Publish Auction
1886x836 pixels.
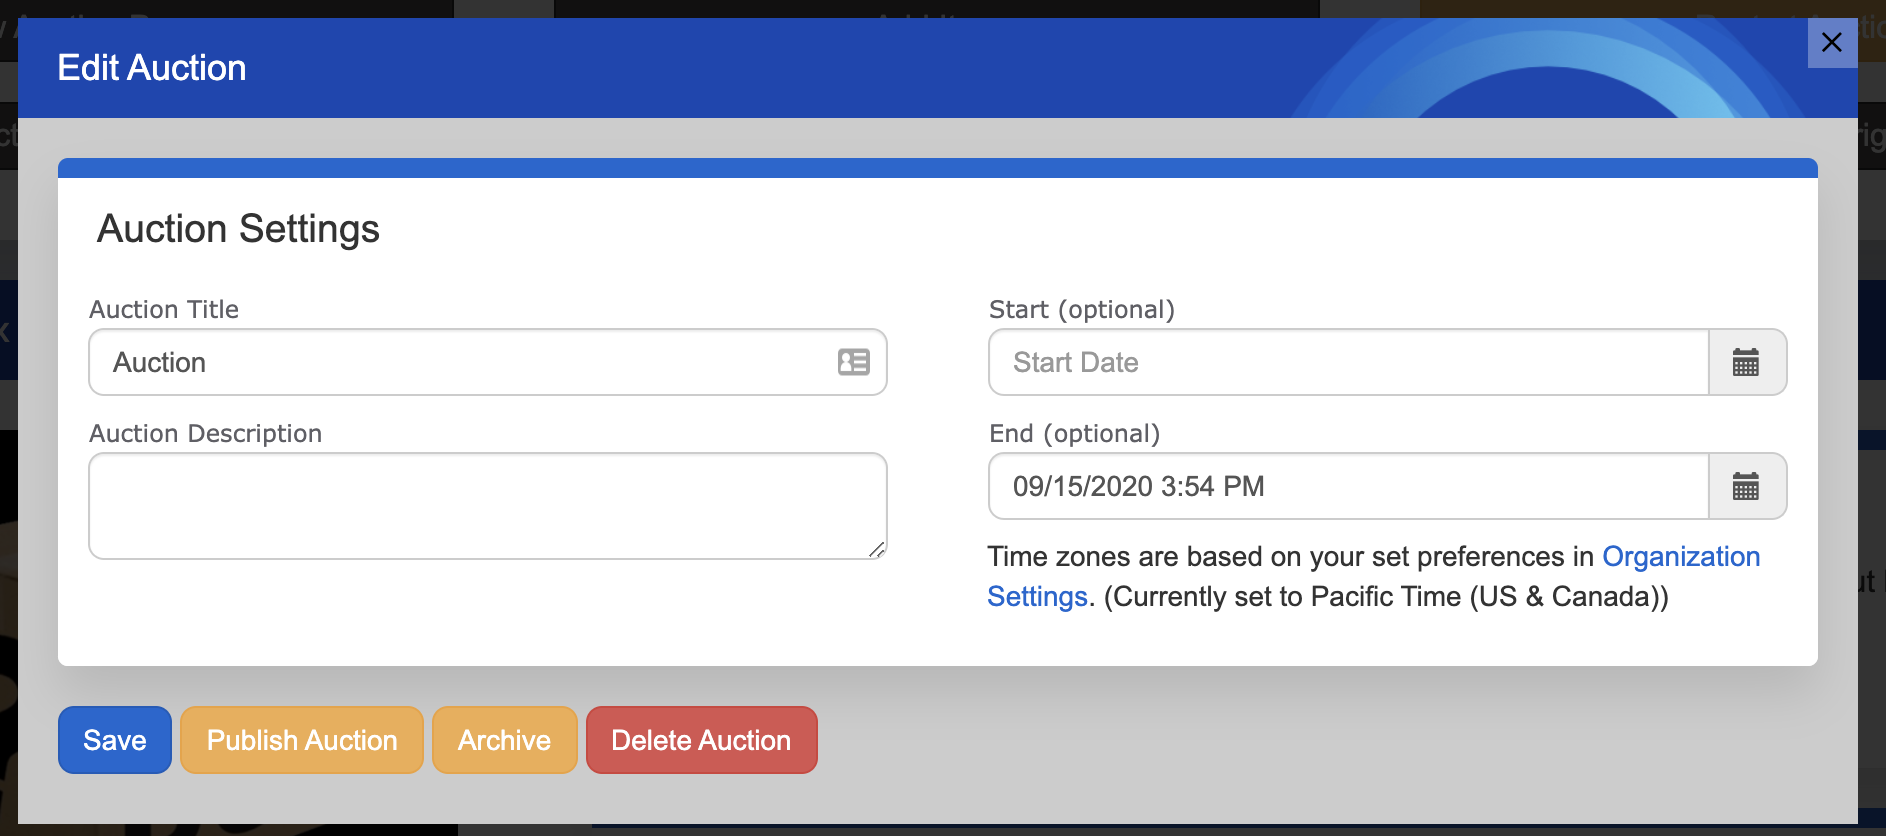click(x=301, y=740)
